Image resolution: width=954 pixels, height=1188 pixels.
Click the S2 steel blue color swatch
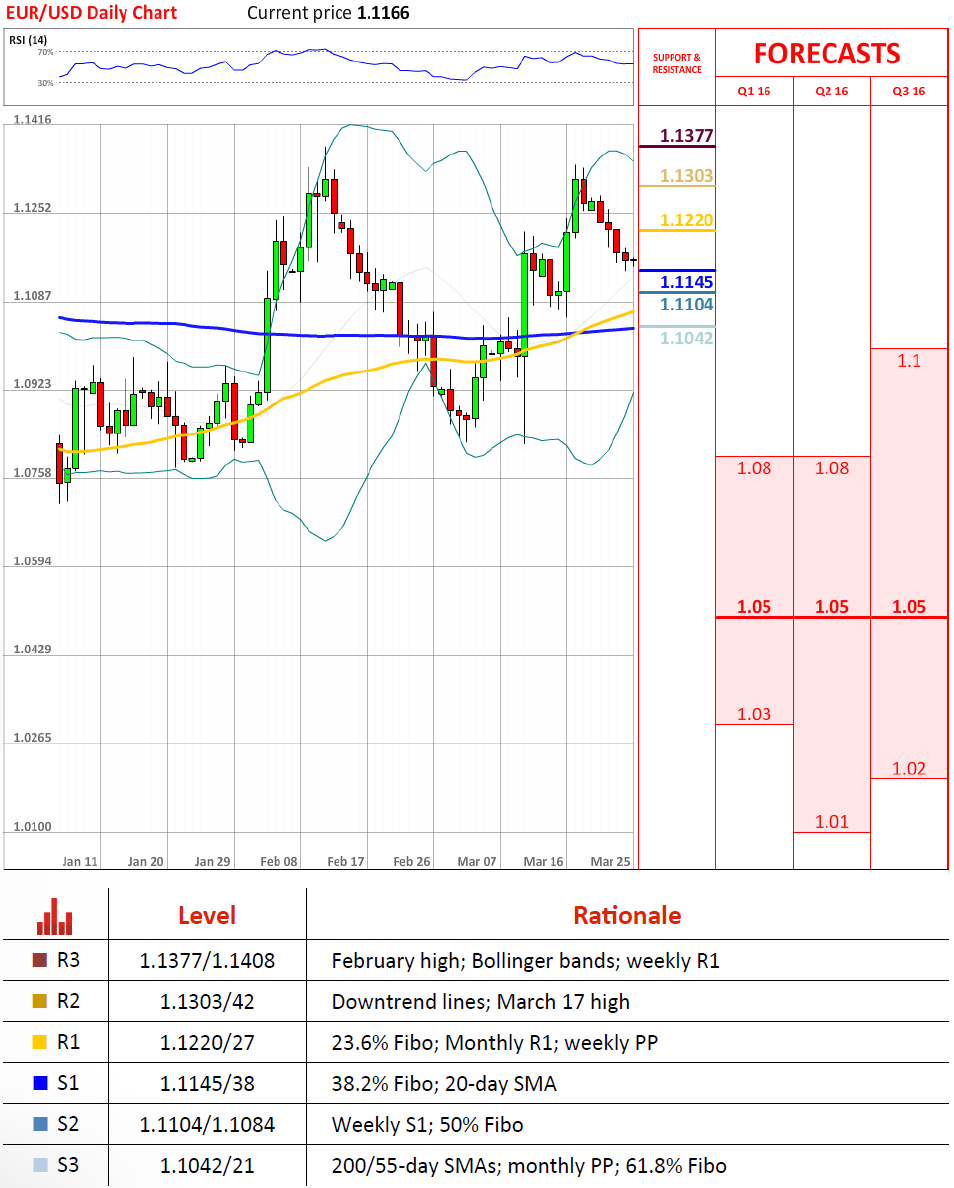(40, 1124)
